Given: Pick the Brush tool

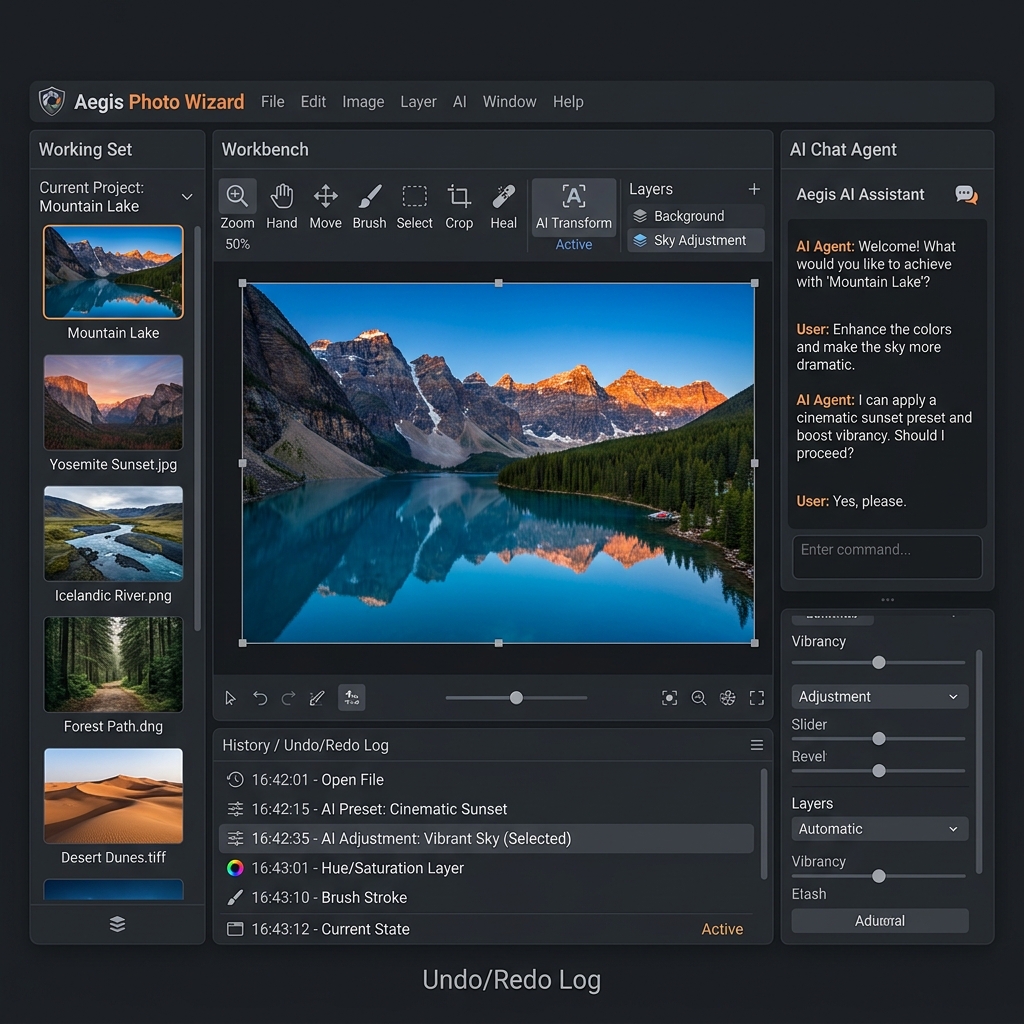Looking at the screenshot, I should 369,205.
